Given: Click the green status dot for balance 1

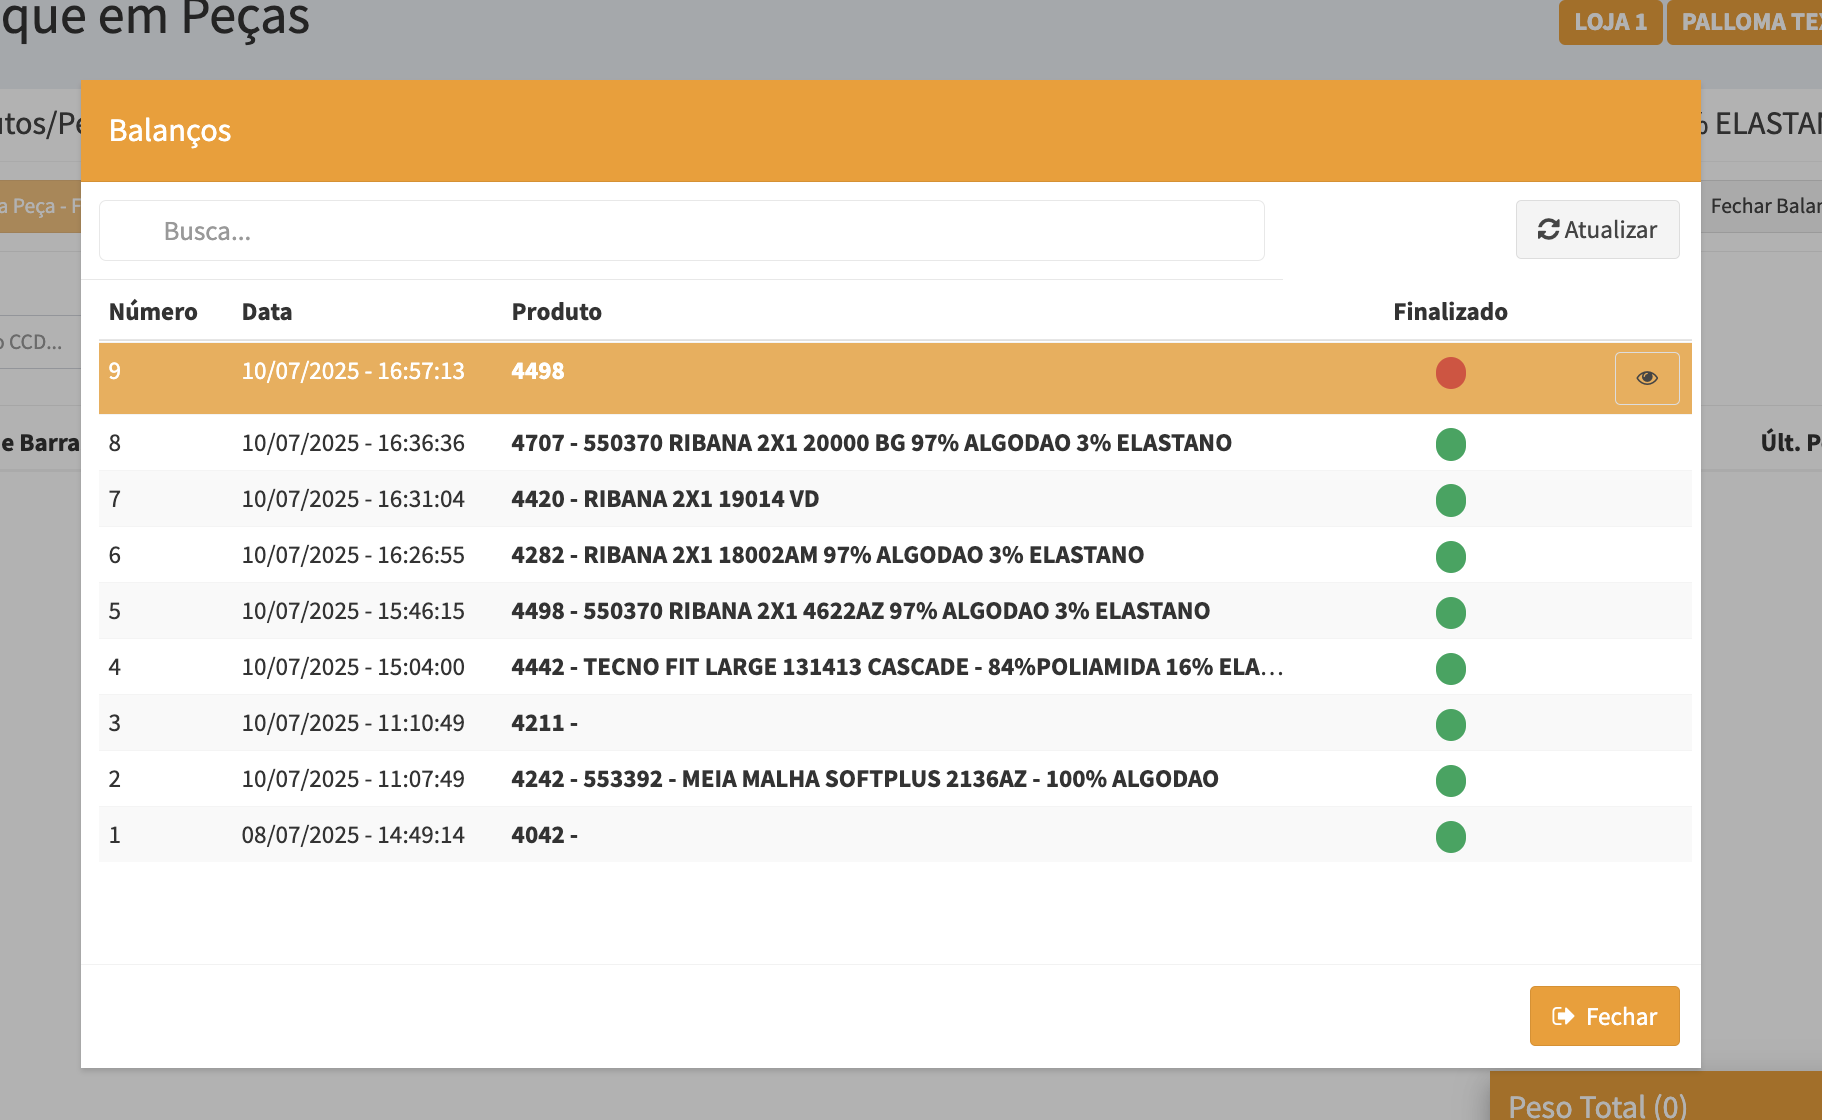Looking at the screenshot, I should pos(1450,836).
